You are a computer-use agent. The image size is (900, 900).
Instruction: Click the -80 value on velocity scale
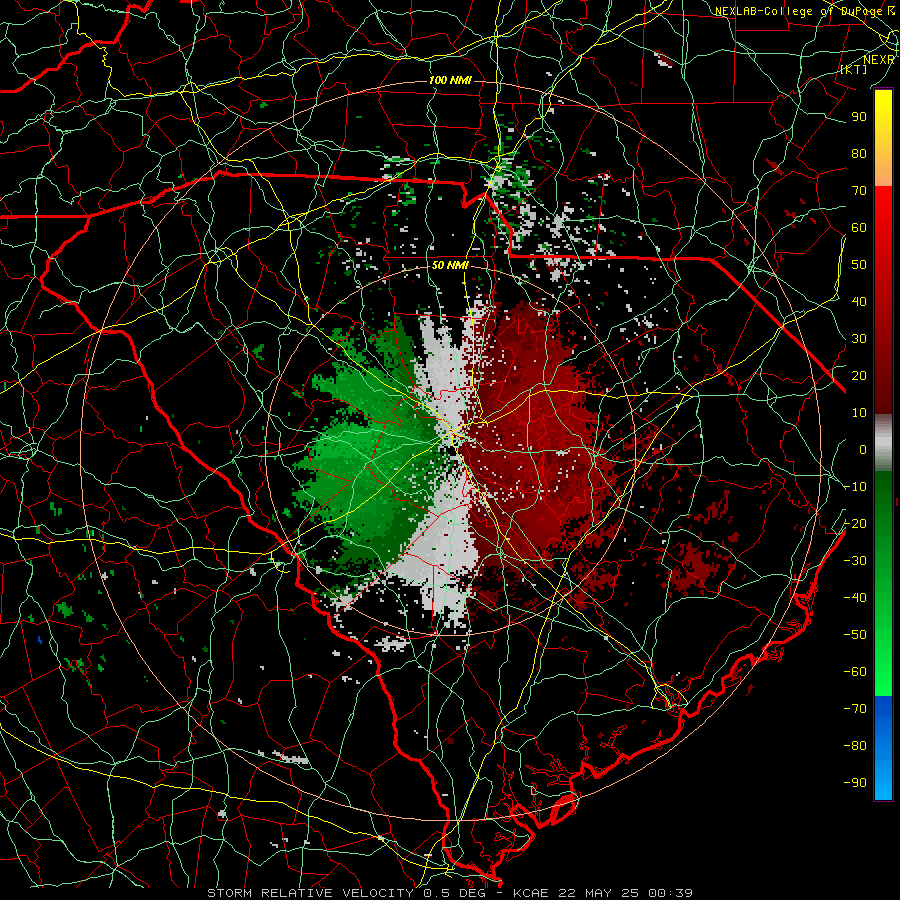pyautogui.click(x=855, y=746)
